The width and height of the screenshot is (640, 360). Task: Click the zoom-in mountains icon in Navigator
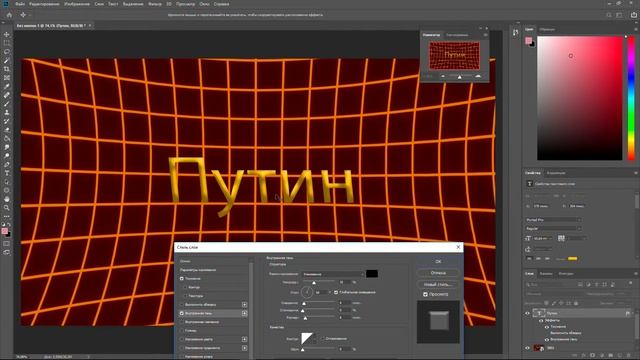(478, 76)
